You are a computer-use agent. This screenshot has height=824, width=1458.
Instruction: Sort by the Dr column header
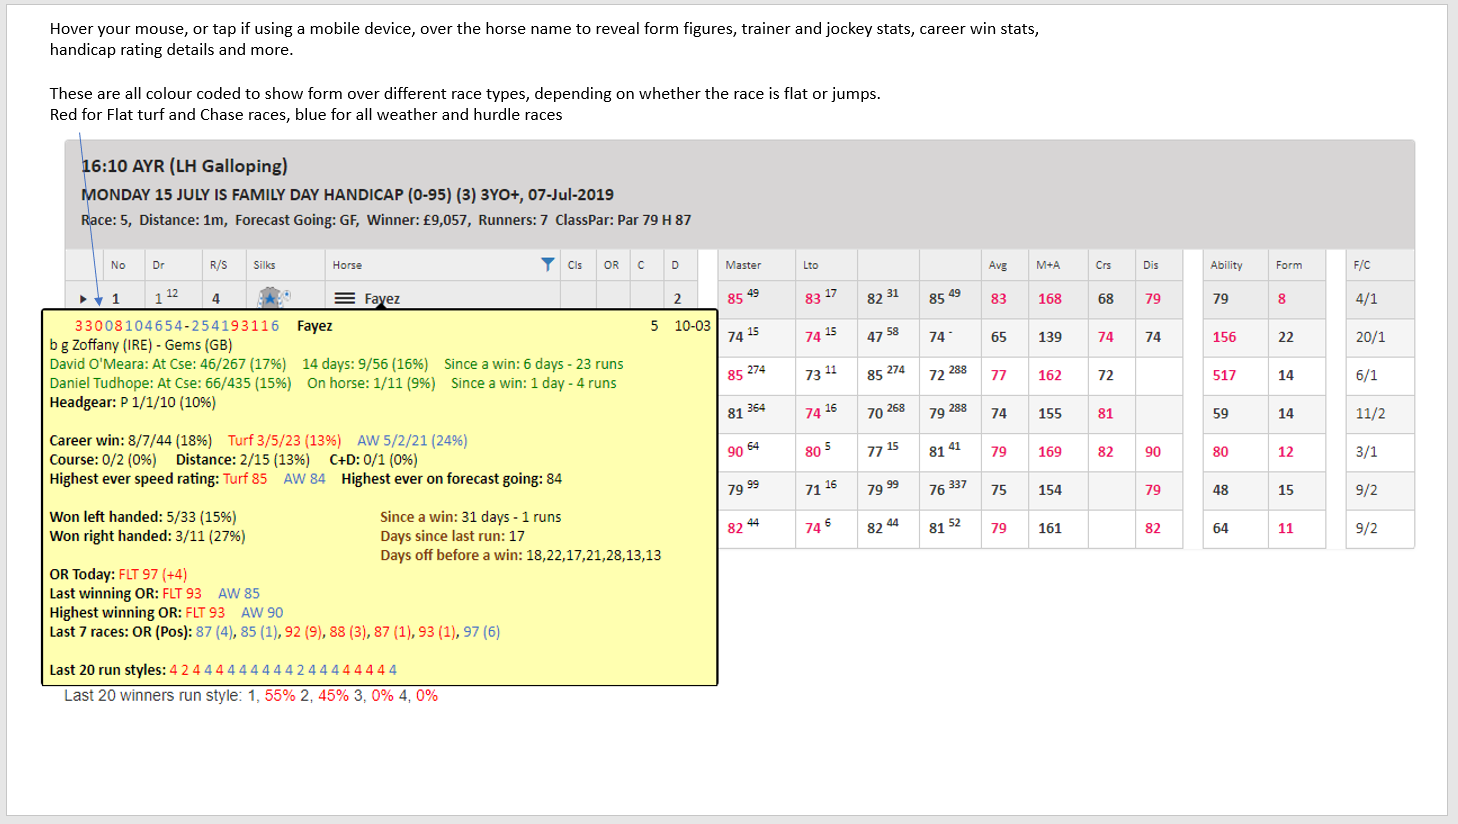click(x=158, y=265)
